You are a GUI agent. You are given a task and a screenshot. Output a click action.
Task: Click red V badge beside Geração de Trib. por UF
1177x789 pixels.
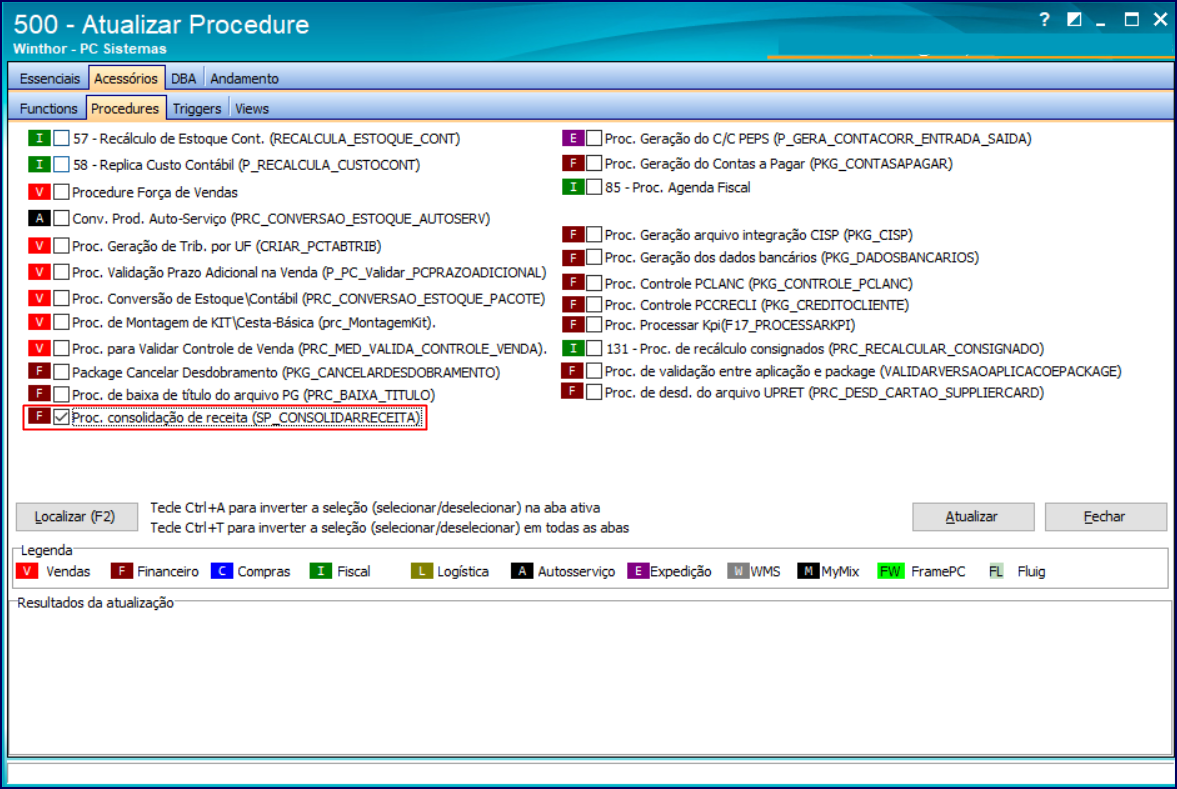coord(39,245)
